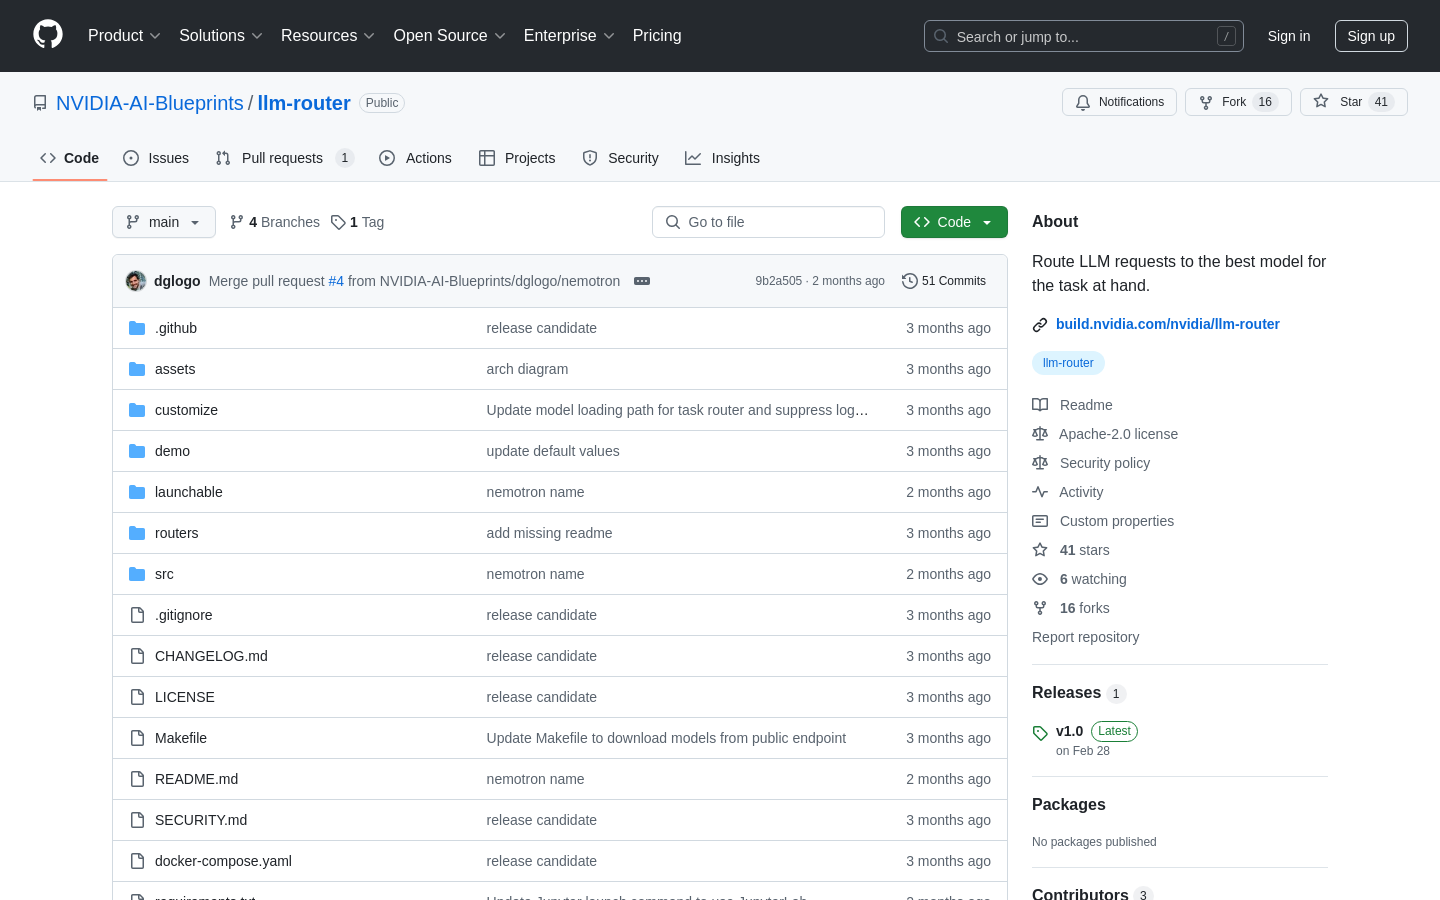
Task: Open Apache-2.0 license link
Action: pos(1105,434)
